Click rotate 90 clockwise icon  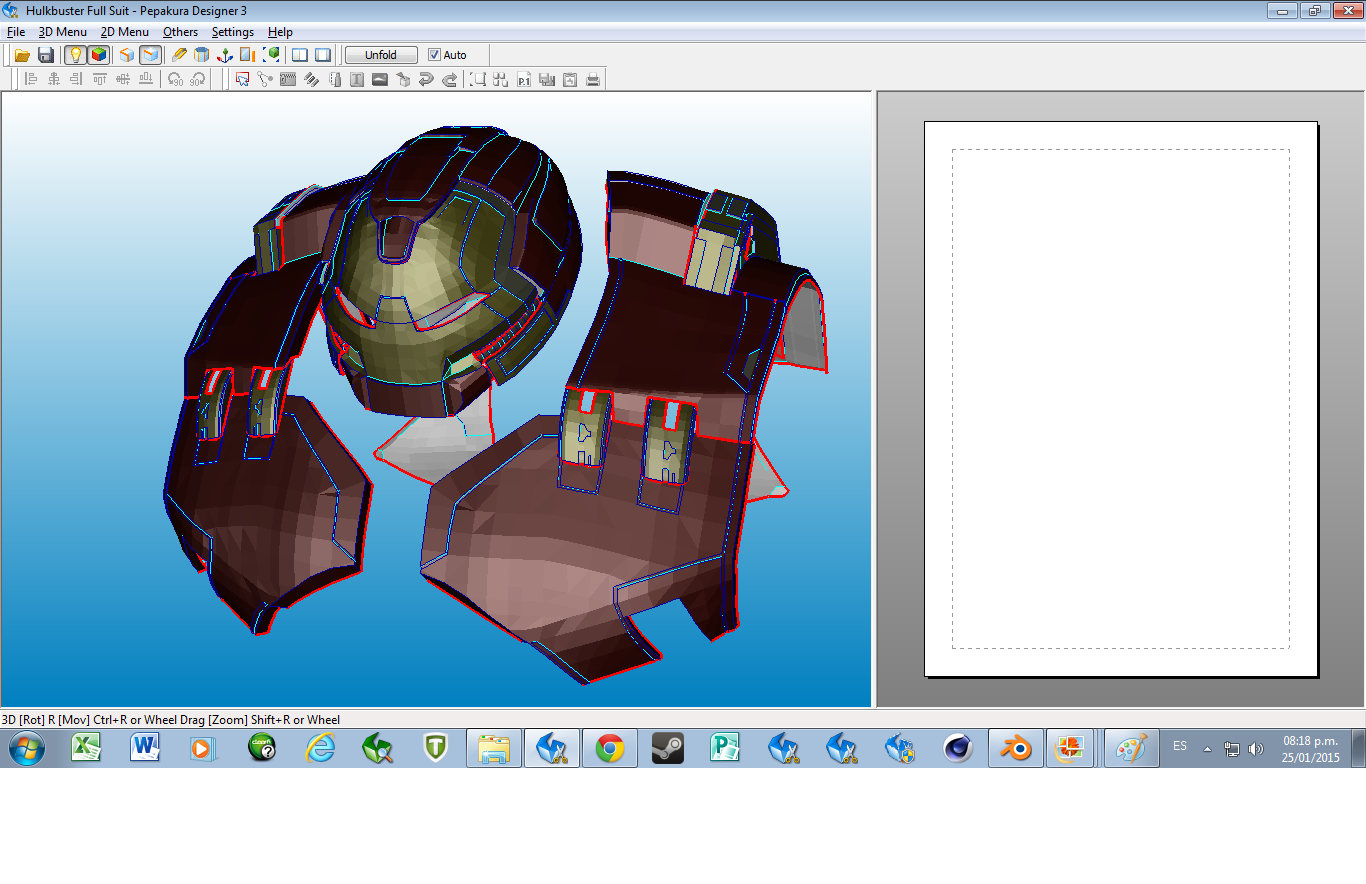point(199,79)
